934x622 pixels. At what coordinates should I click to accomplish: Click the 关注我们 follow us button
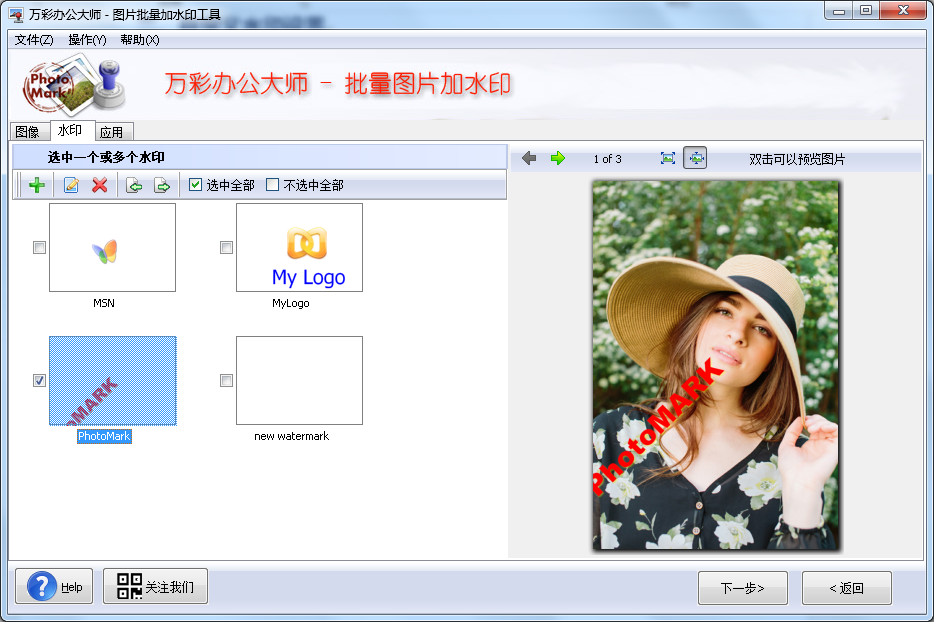(x=155, y=587)
